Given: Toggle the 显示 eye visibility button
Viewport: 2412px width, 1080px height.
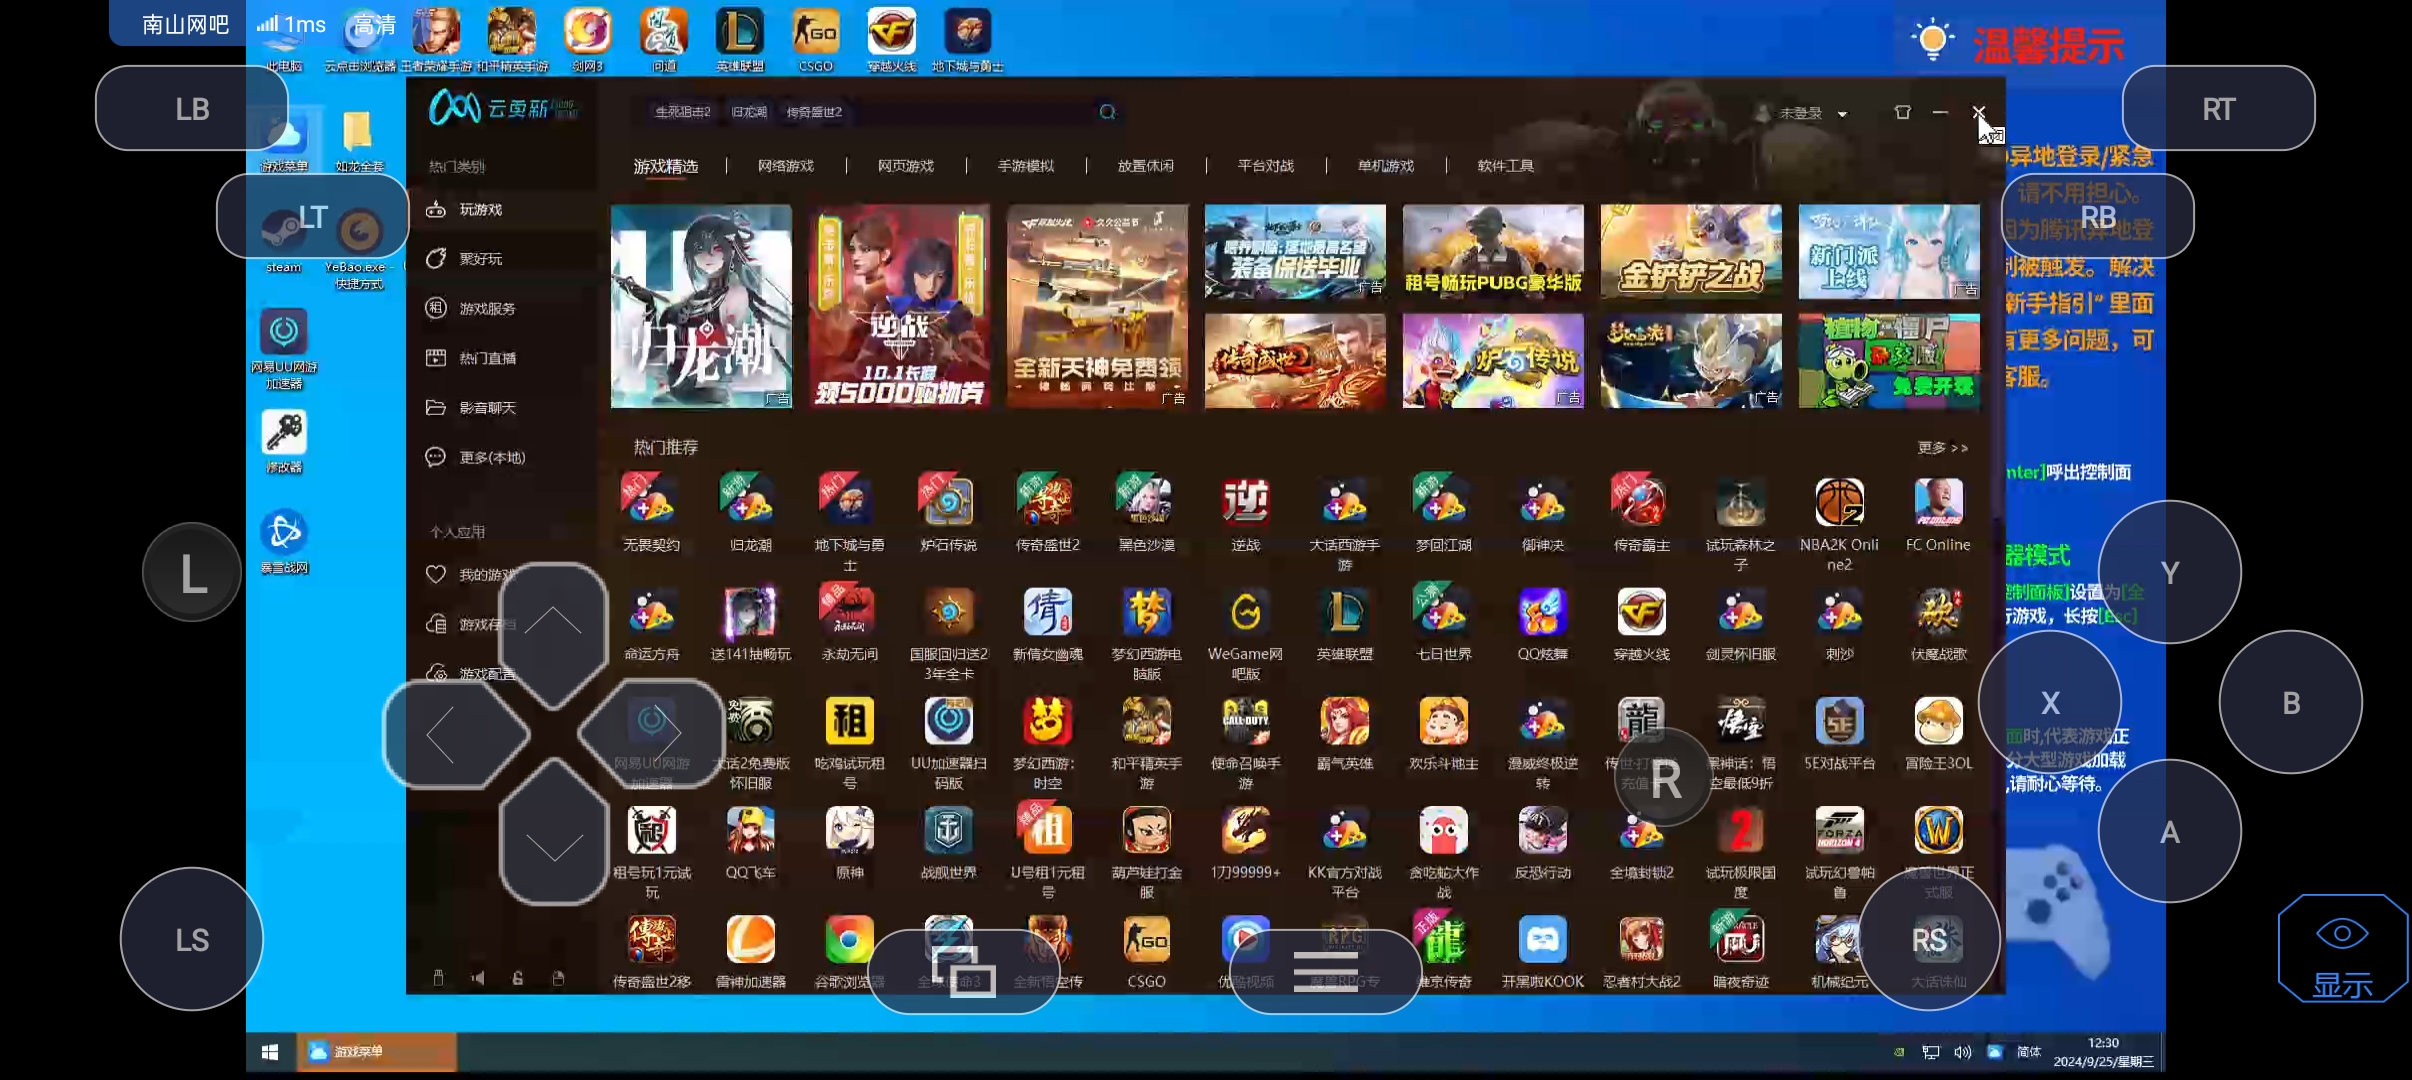Looking at the screenshot, I should [x=2342, y=950].
